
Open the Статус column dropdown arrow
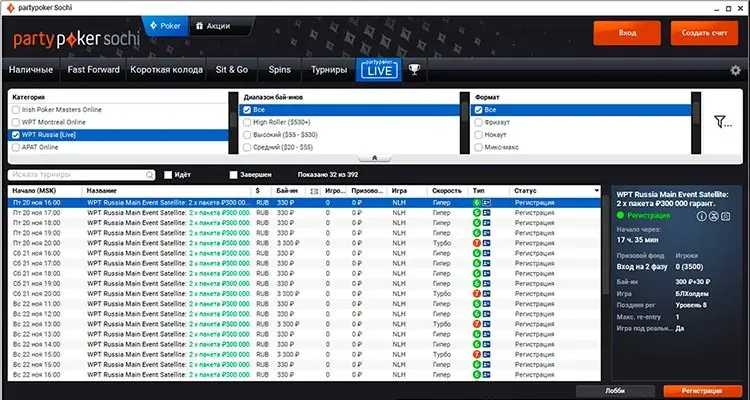coord(596,191)
